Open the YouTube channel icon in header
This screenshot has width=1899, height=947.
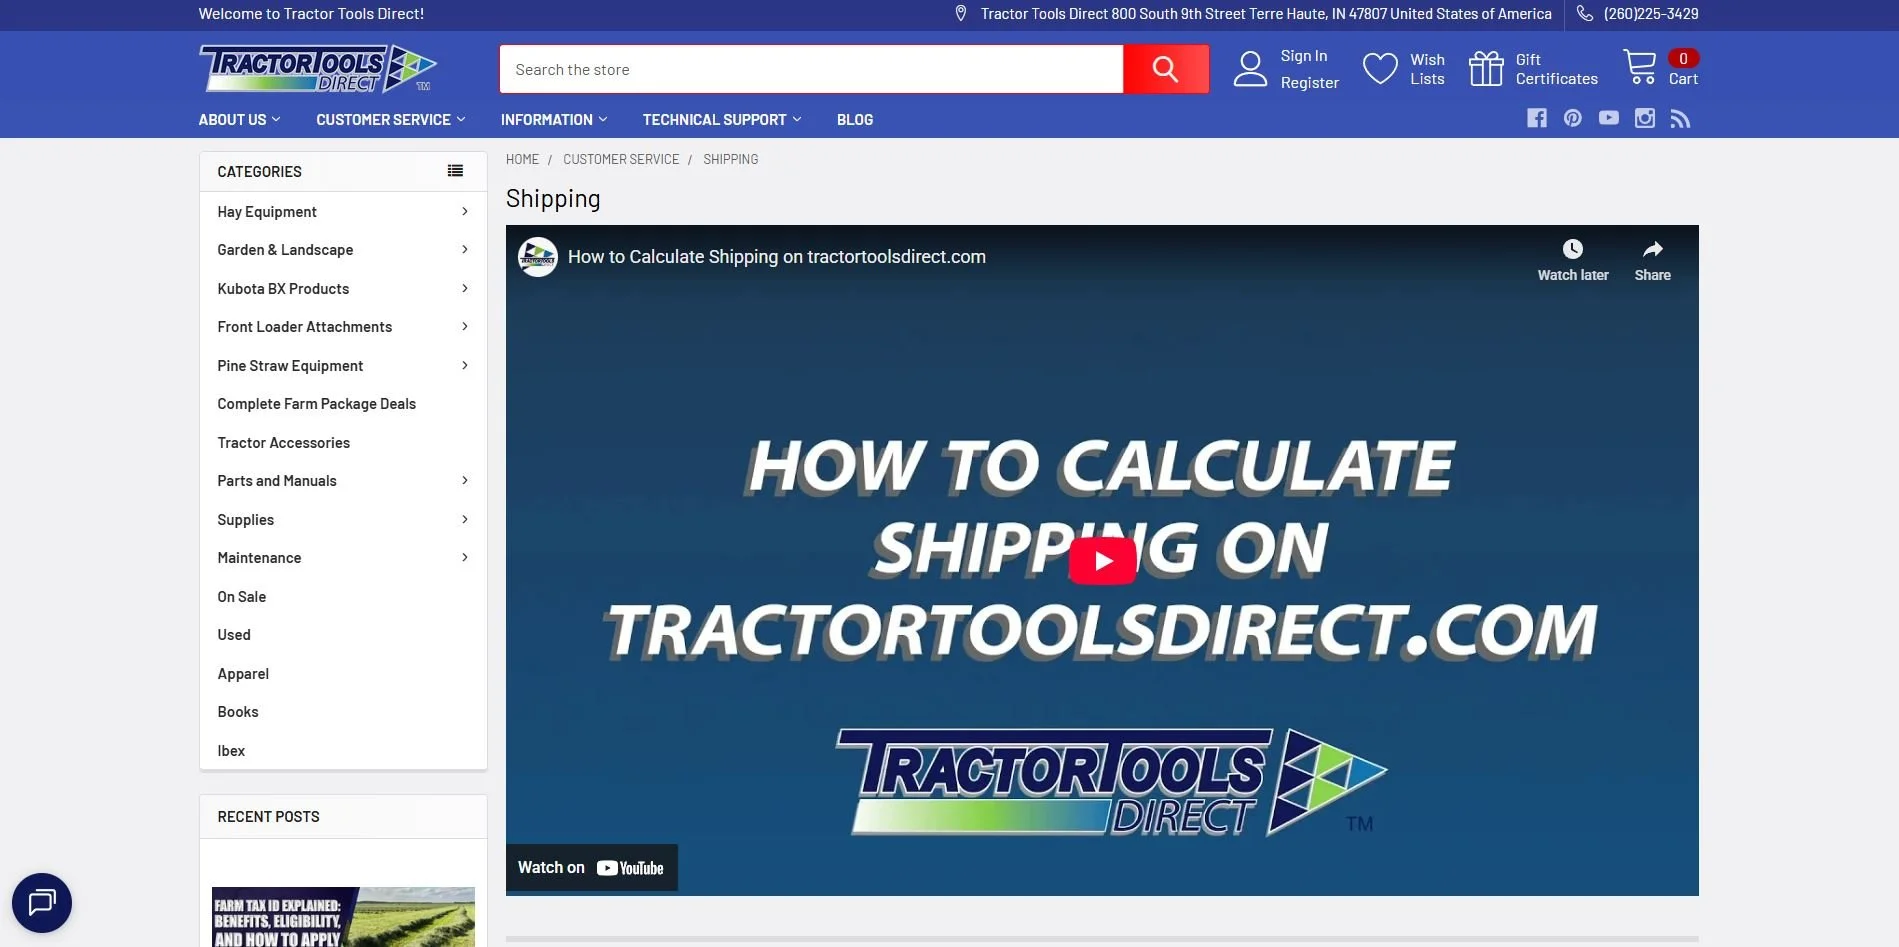pos(1609,118)
